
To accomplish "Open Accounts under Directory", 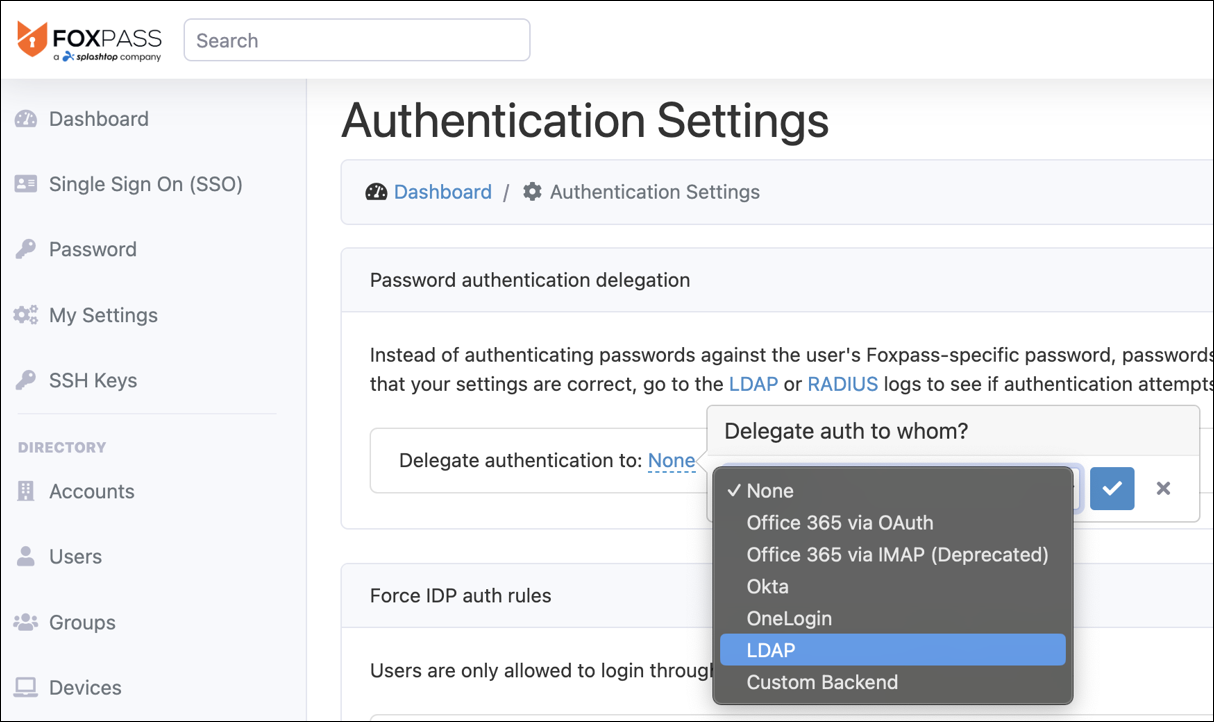I will (x=92, y=491).
